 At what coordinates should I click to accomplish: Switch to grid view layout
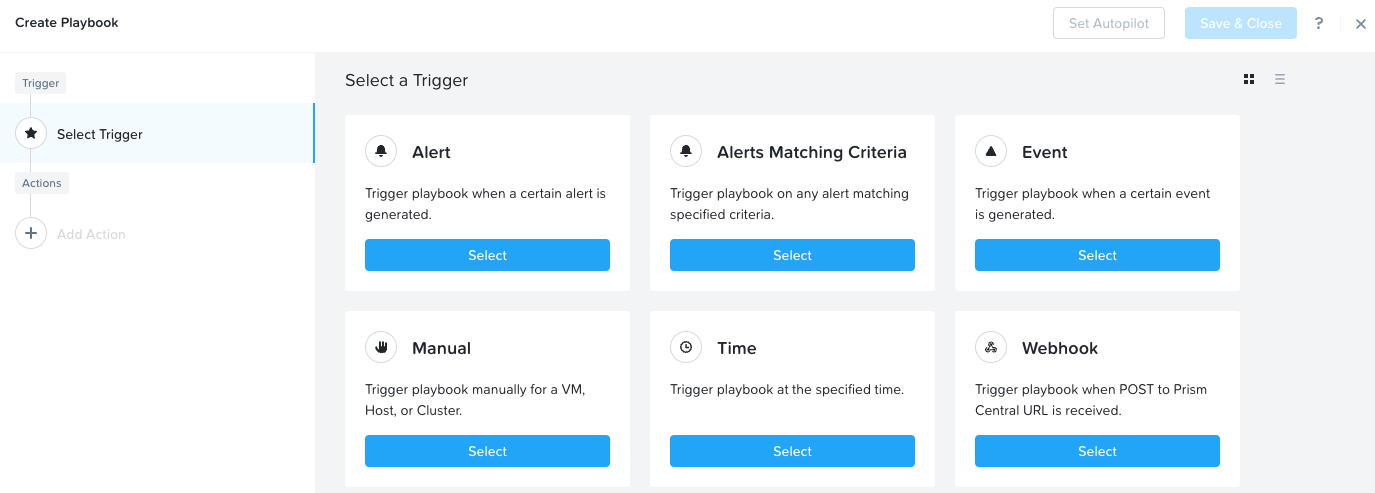coord(1249,79)
